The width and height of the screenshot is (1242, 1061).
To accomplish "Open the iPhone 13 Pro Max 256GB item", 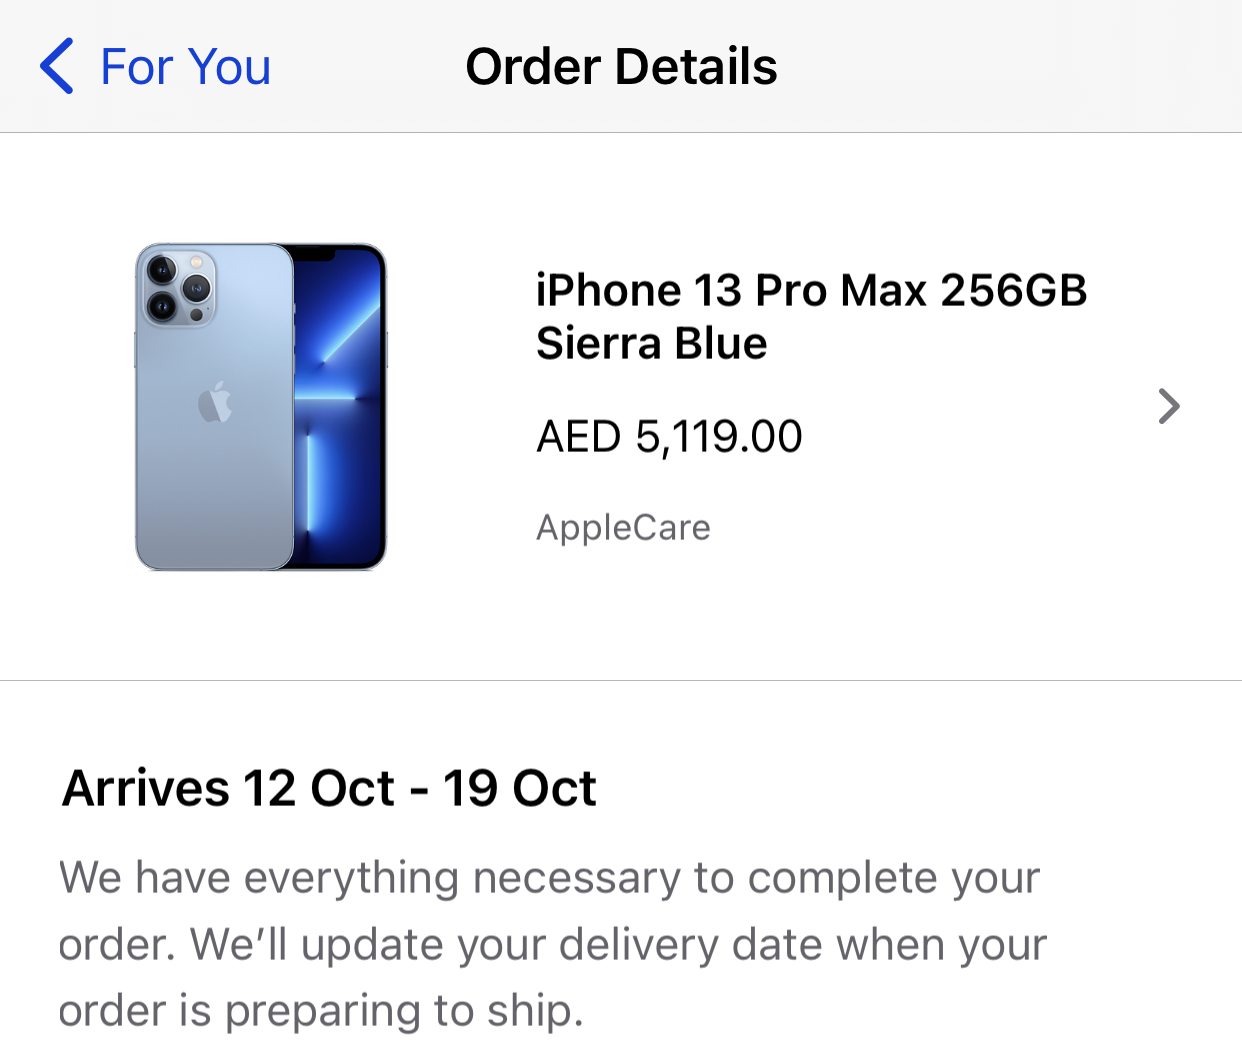I will (x=811, y=291).
